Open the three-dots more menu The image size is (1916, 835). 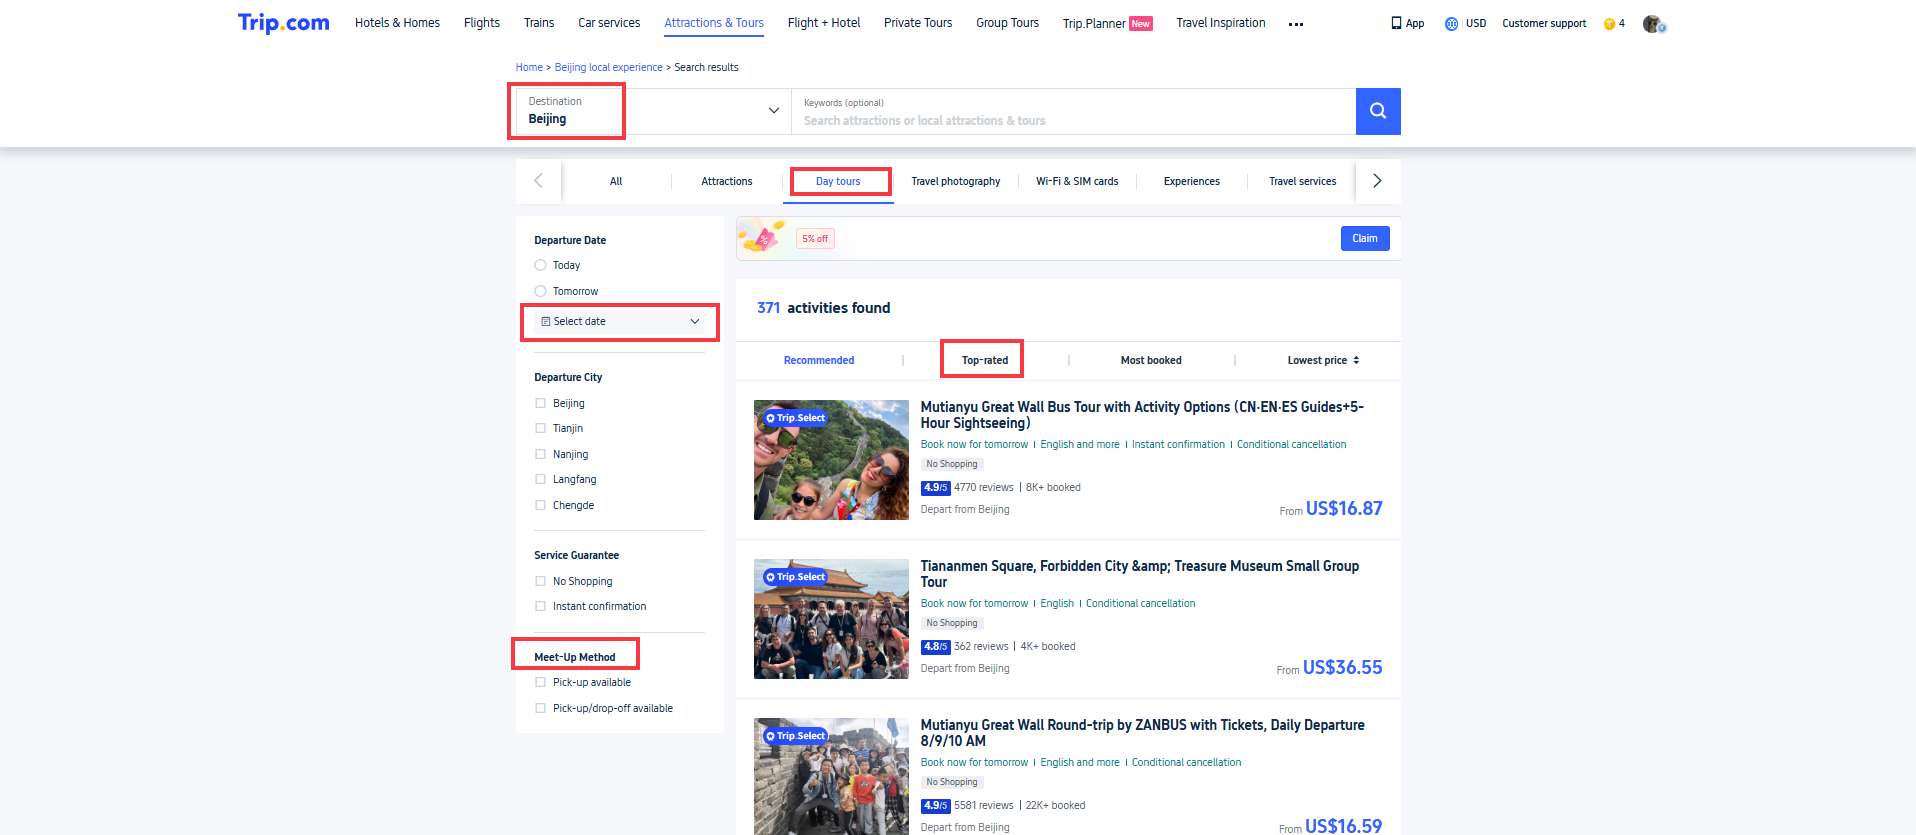[1296, 24]
